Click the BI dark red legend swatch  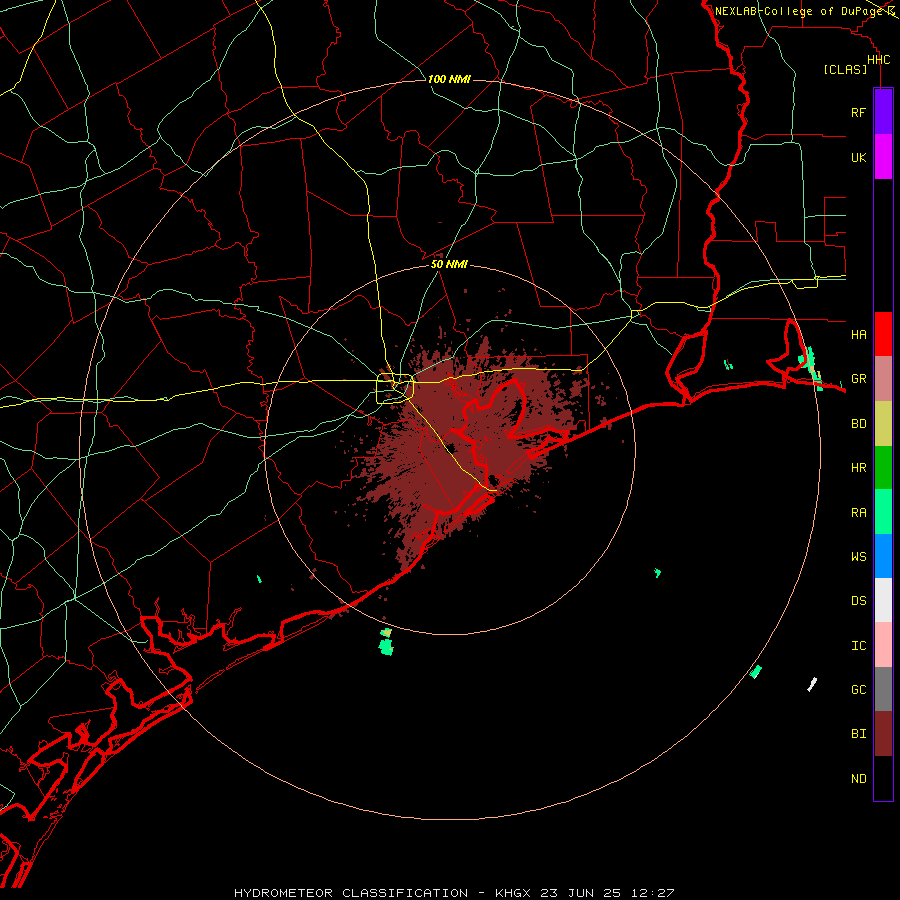click(883, 734)
